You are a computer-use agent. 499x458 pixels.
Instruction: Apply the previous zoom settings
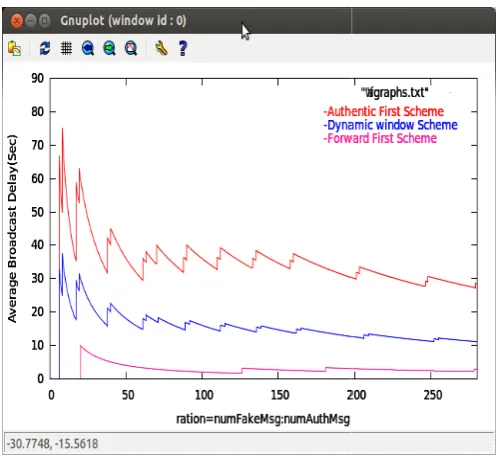(x=88, y=48)
